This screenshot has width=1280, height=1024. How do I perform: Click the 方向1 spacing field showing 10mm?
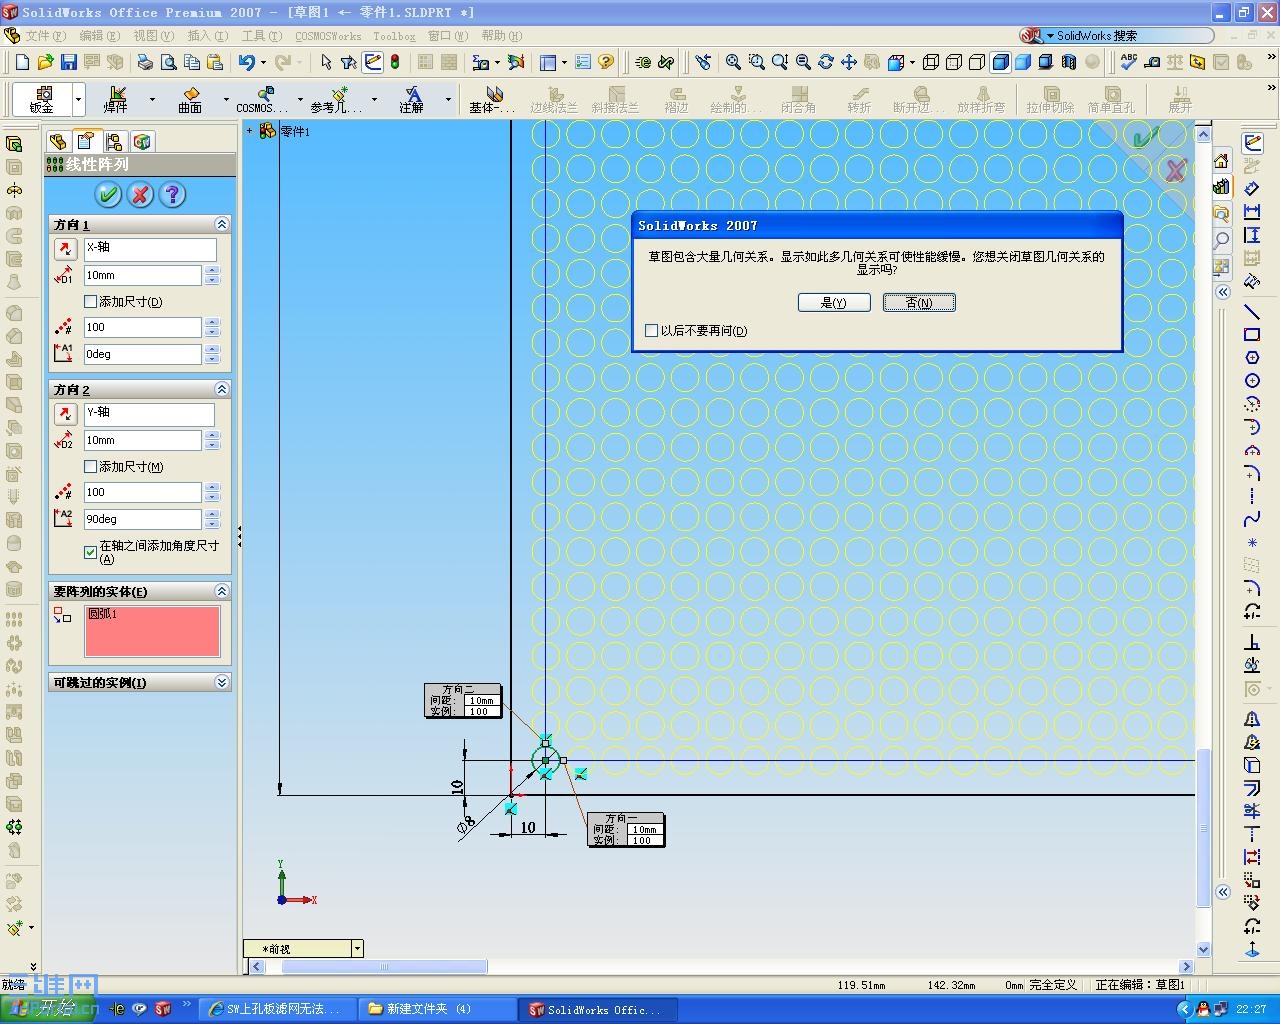pyautogui.click(x=143, y=275)
